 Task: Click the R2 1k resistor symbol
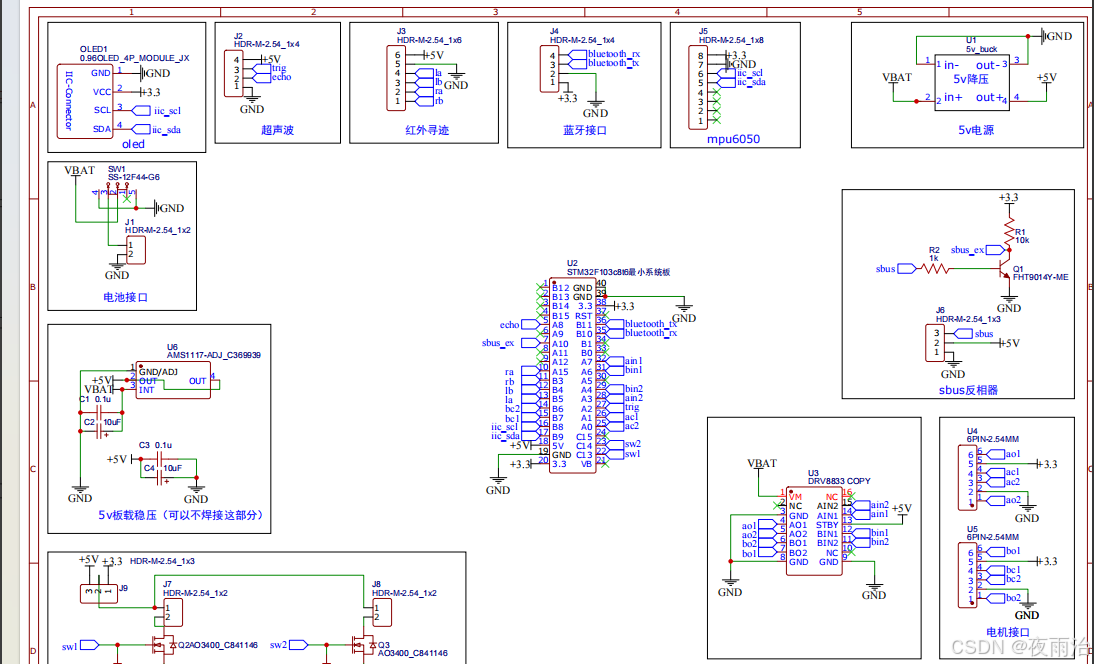click(935, 268)
